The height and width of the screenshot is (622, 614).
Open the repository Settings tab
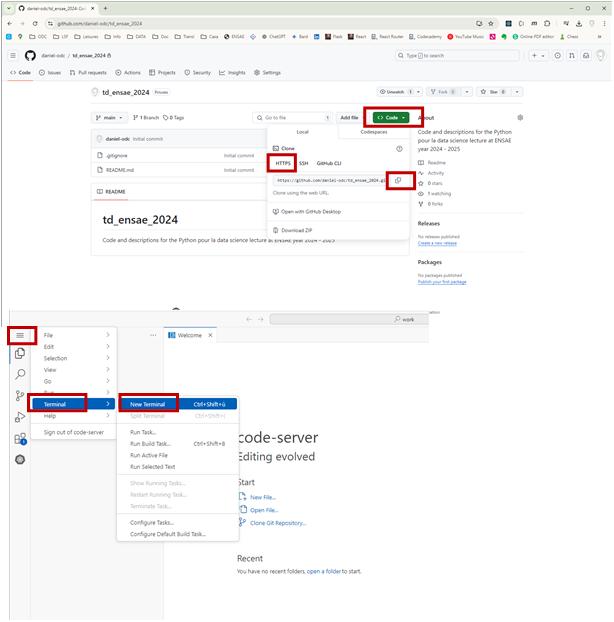point(267,73)
